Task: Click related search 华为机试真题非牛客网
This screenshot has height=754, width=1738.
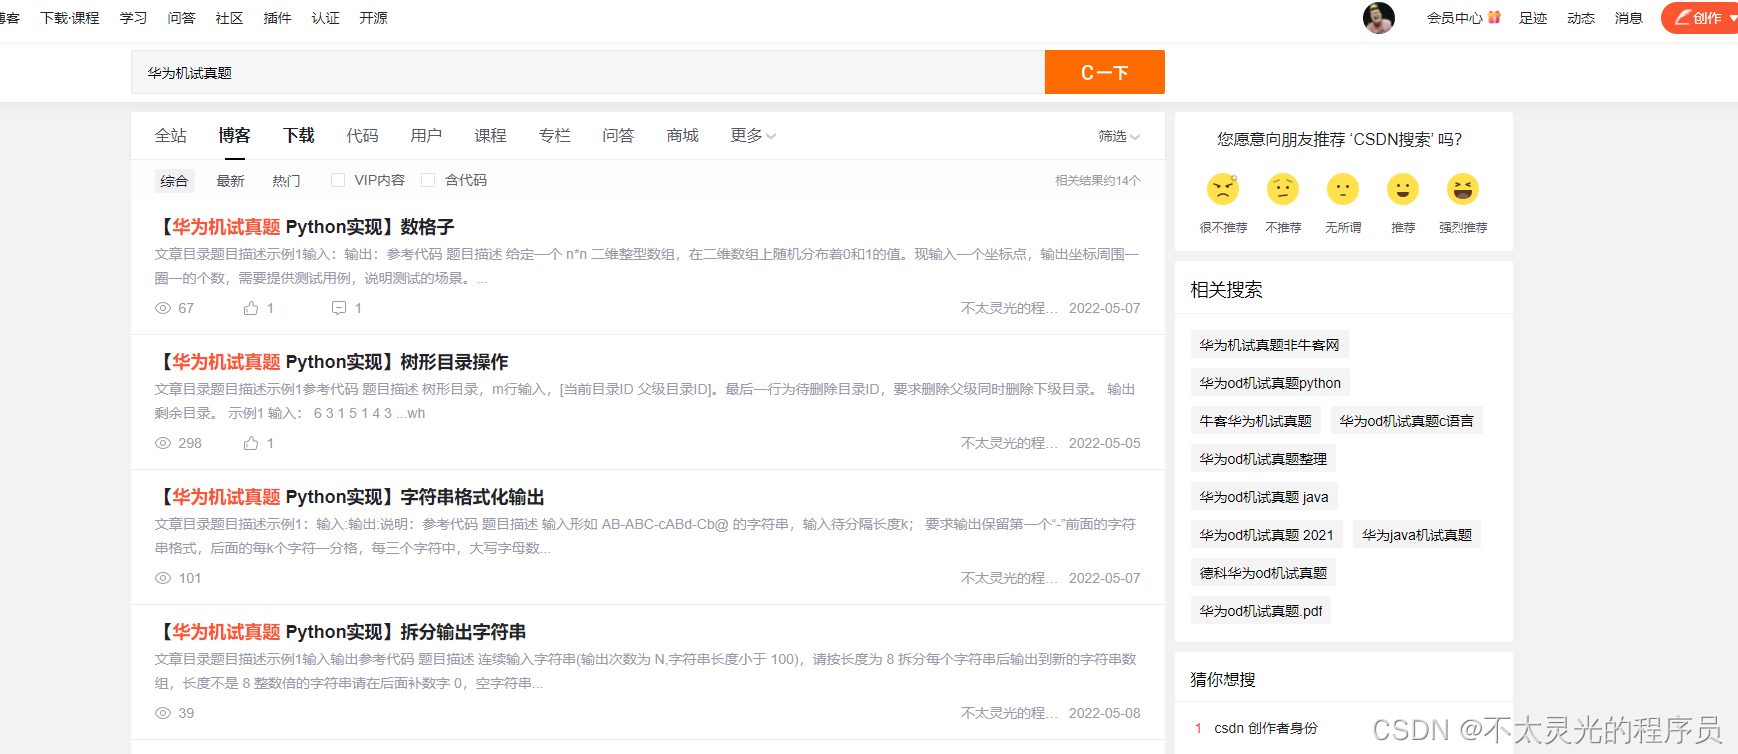Action: (1269, 345)
